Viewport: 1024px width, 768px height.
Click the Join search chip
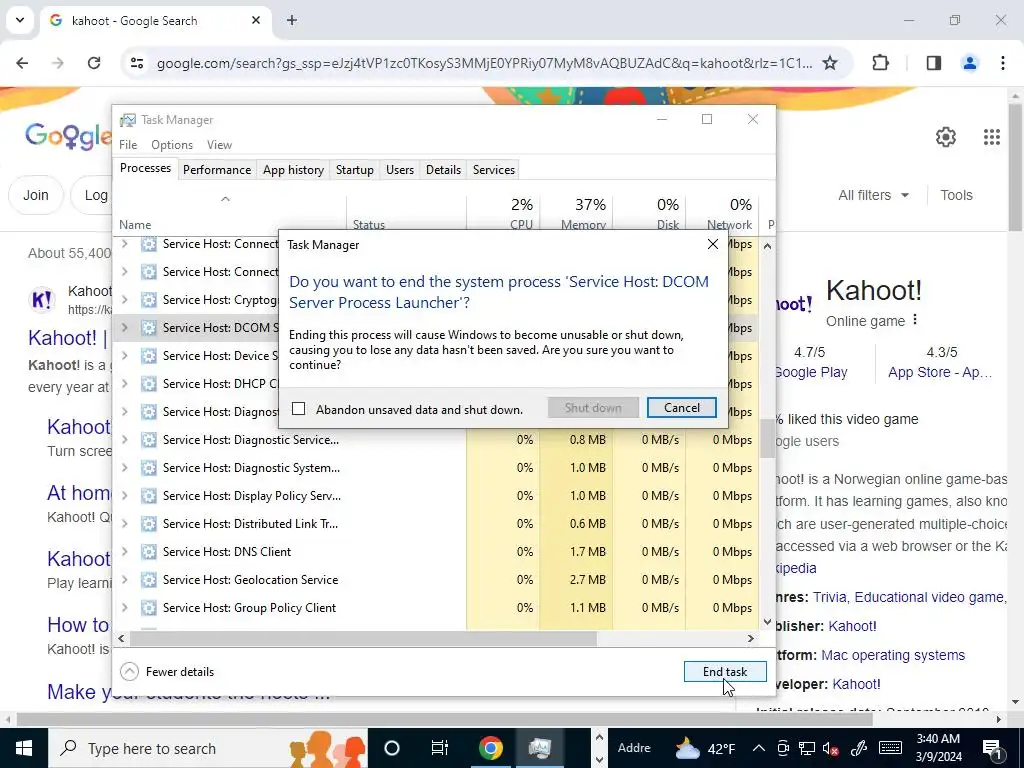pos(36,195)
